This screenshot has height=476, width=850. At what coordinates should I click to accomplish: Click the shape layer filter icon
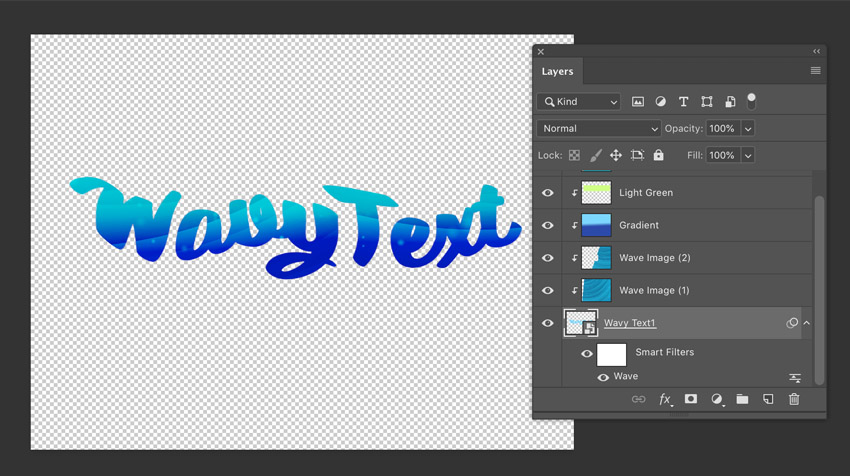pyautogui.click(x=707, y=102)
